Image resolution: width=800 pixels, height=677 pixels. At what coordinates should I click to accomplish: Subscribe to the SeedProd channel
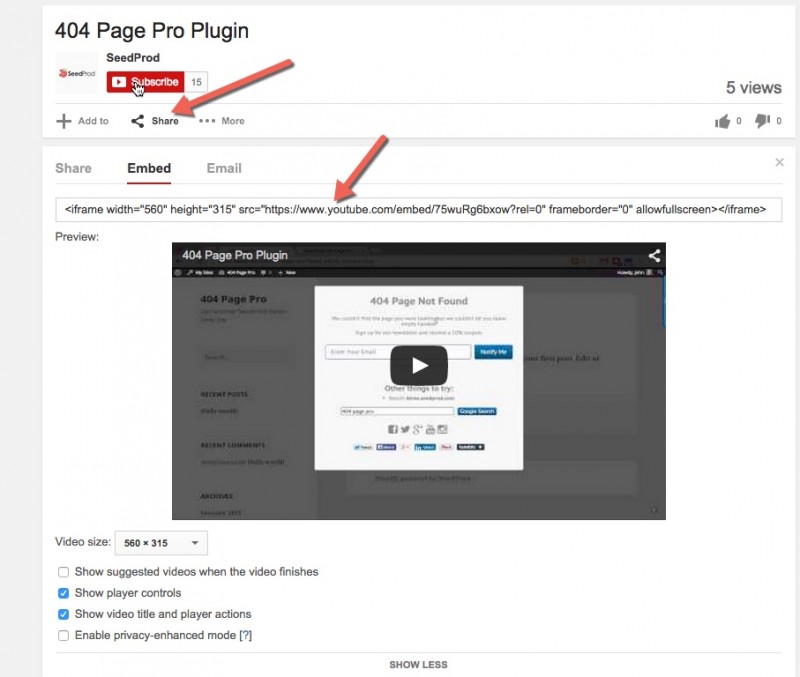click(144, 81)
